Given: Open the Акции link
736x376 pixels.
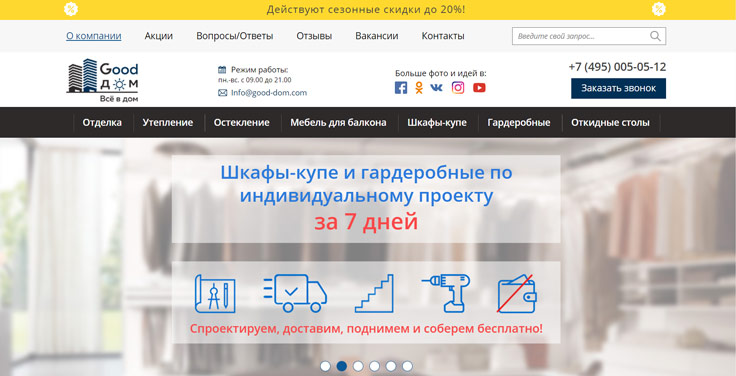Looking at the screenshot, I should (x=159, y=36).
